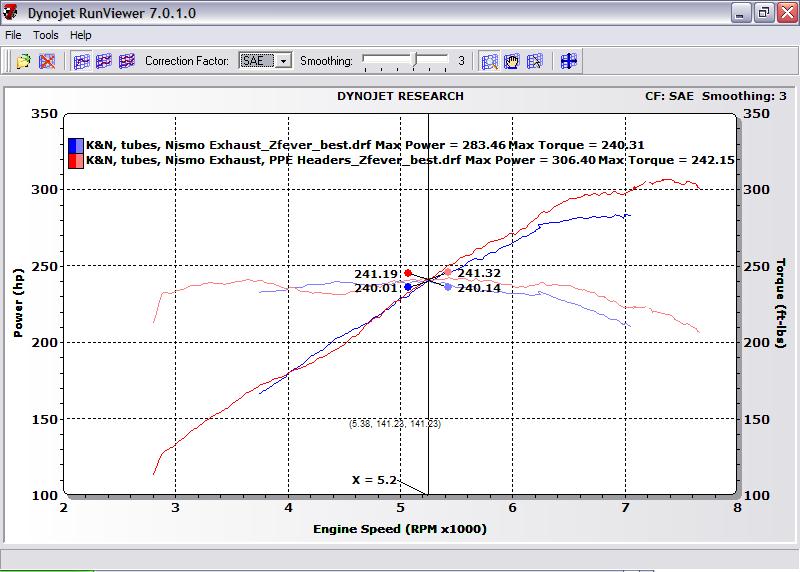Viewport: 800px width, 572px height.
Task: Minimize the RunViewer window
Action: tap(740, 13)
